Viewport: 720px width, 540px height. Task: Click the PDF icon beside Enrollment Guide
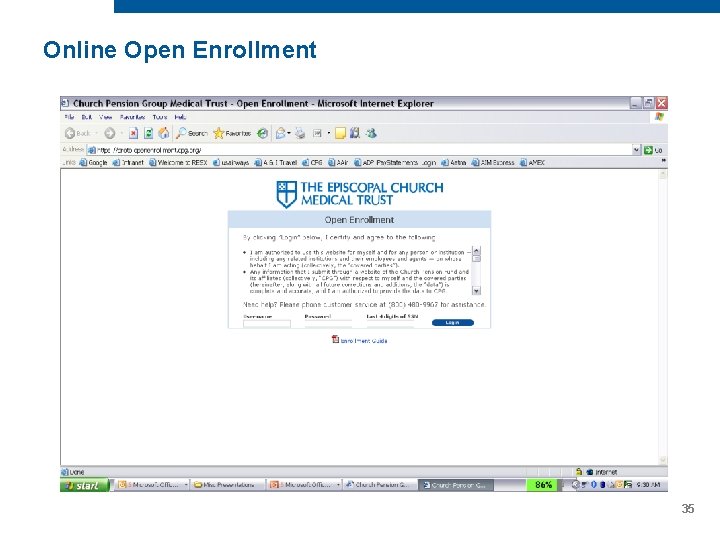tap(335, 339)
